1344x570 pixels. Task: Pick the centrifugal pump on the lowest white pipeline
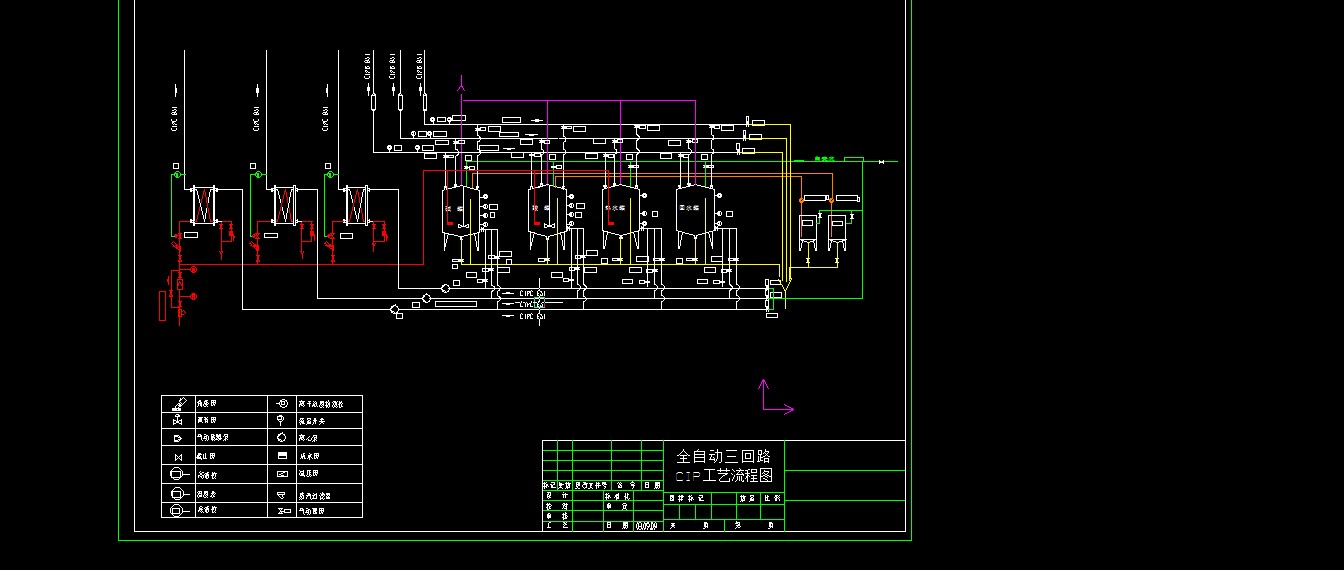(x=394, y=310)
